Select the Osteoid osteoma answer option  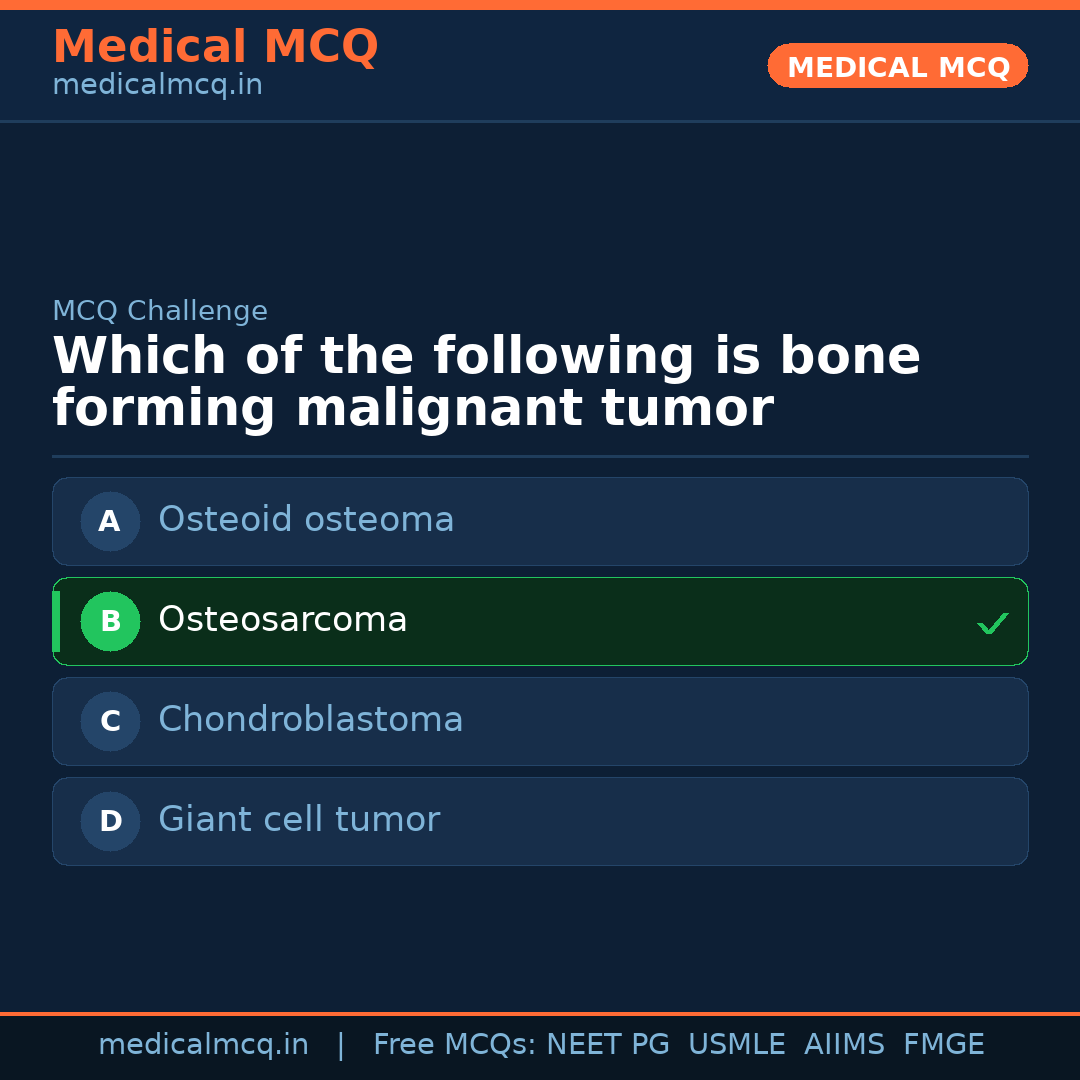(x=540, y=521)
